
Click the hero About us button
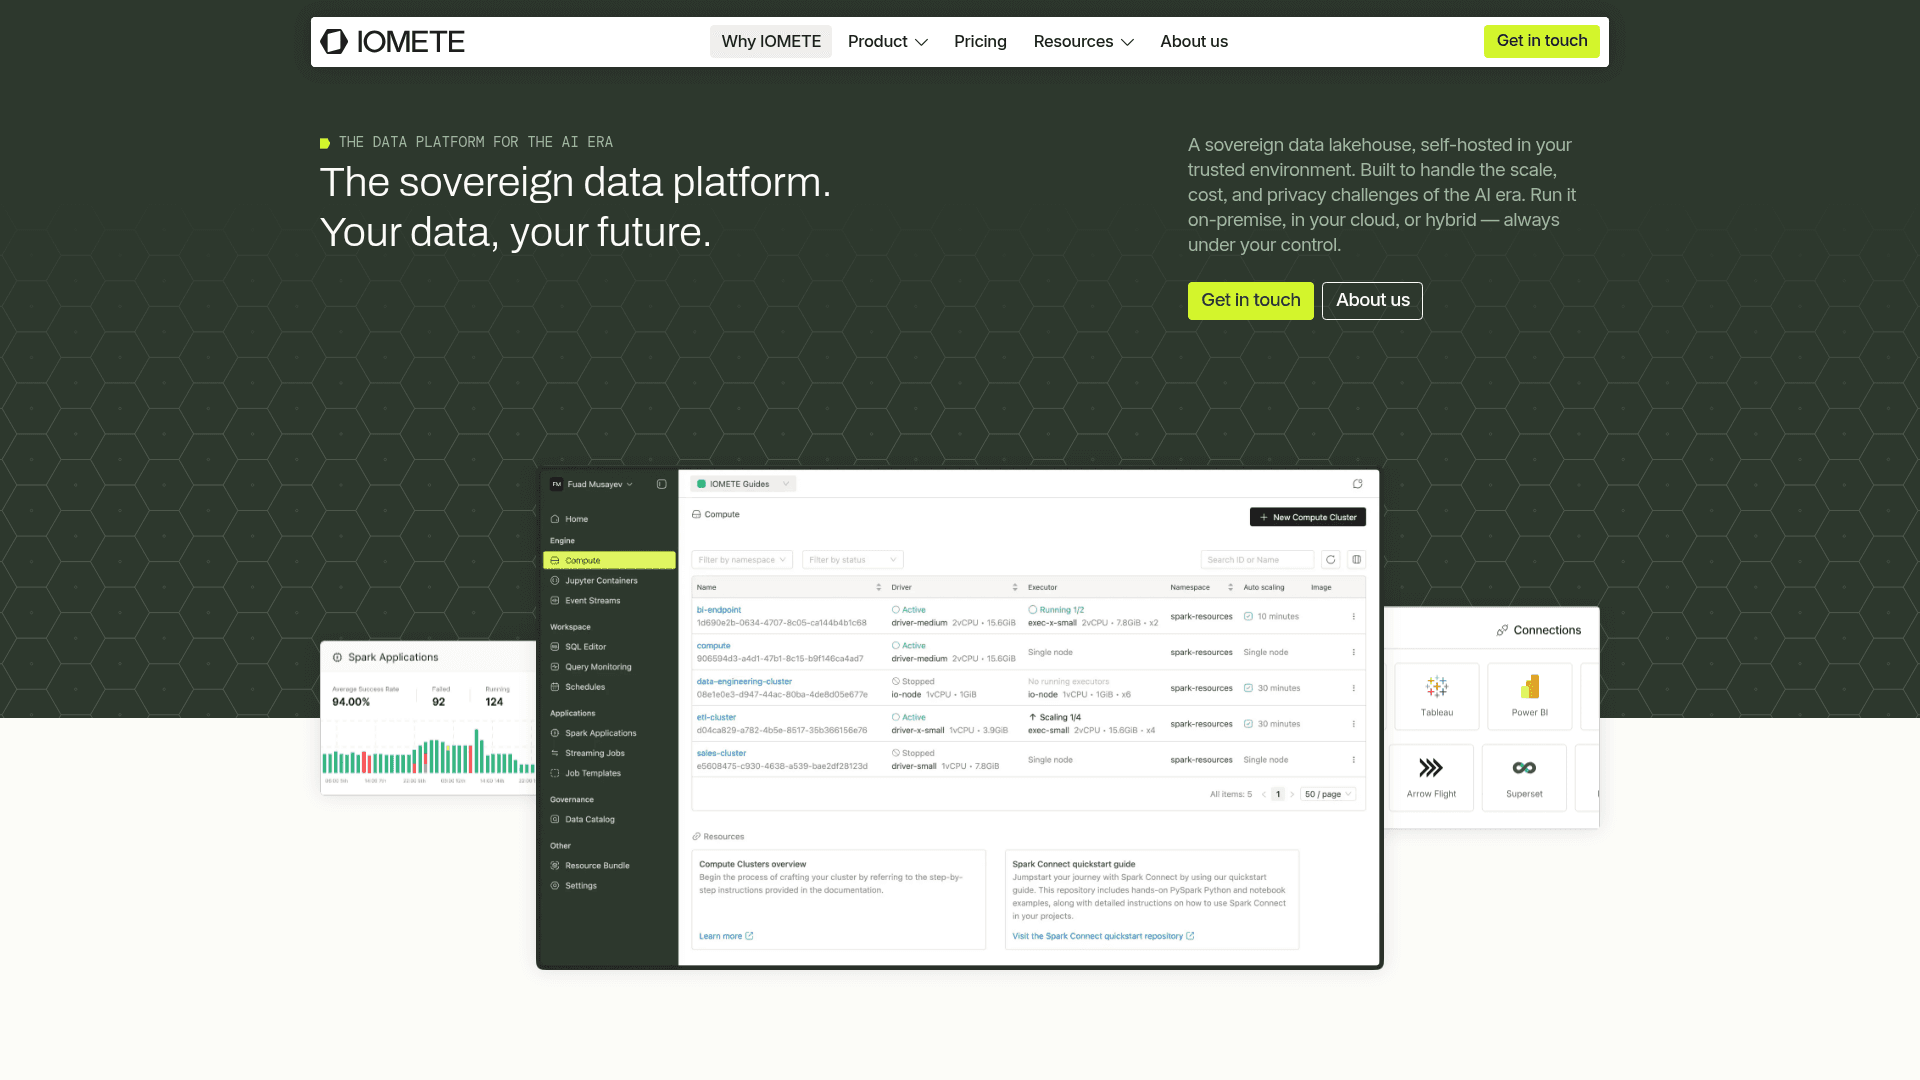click(1372, 301)
